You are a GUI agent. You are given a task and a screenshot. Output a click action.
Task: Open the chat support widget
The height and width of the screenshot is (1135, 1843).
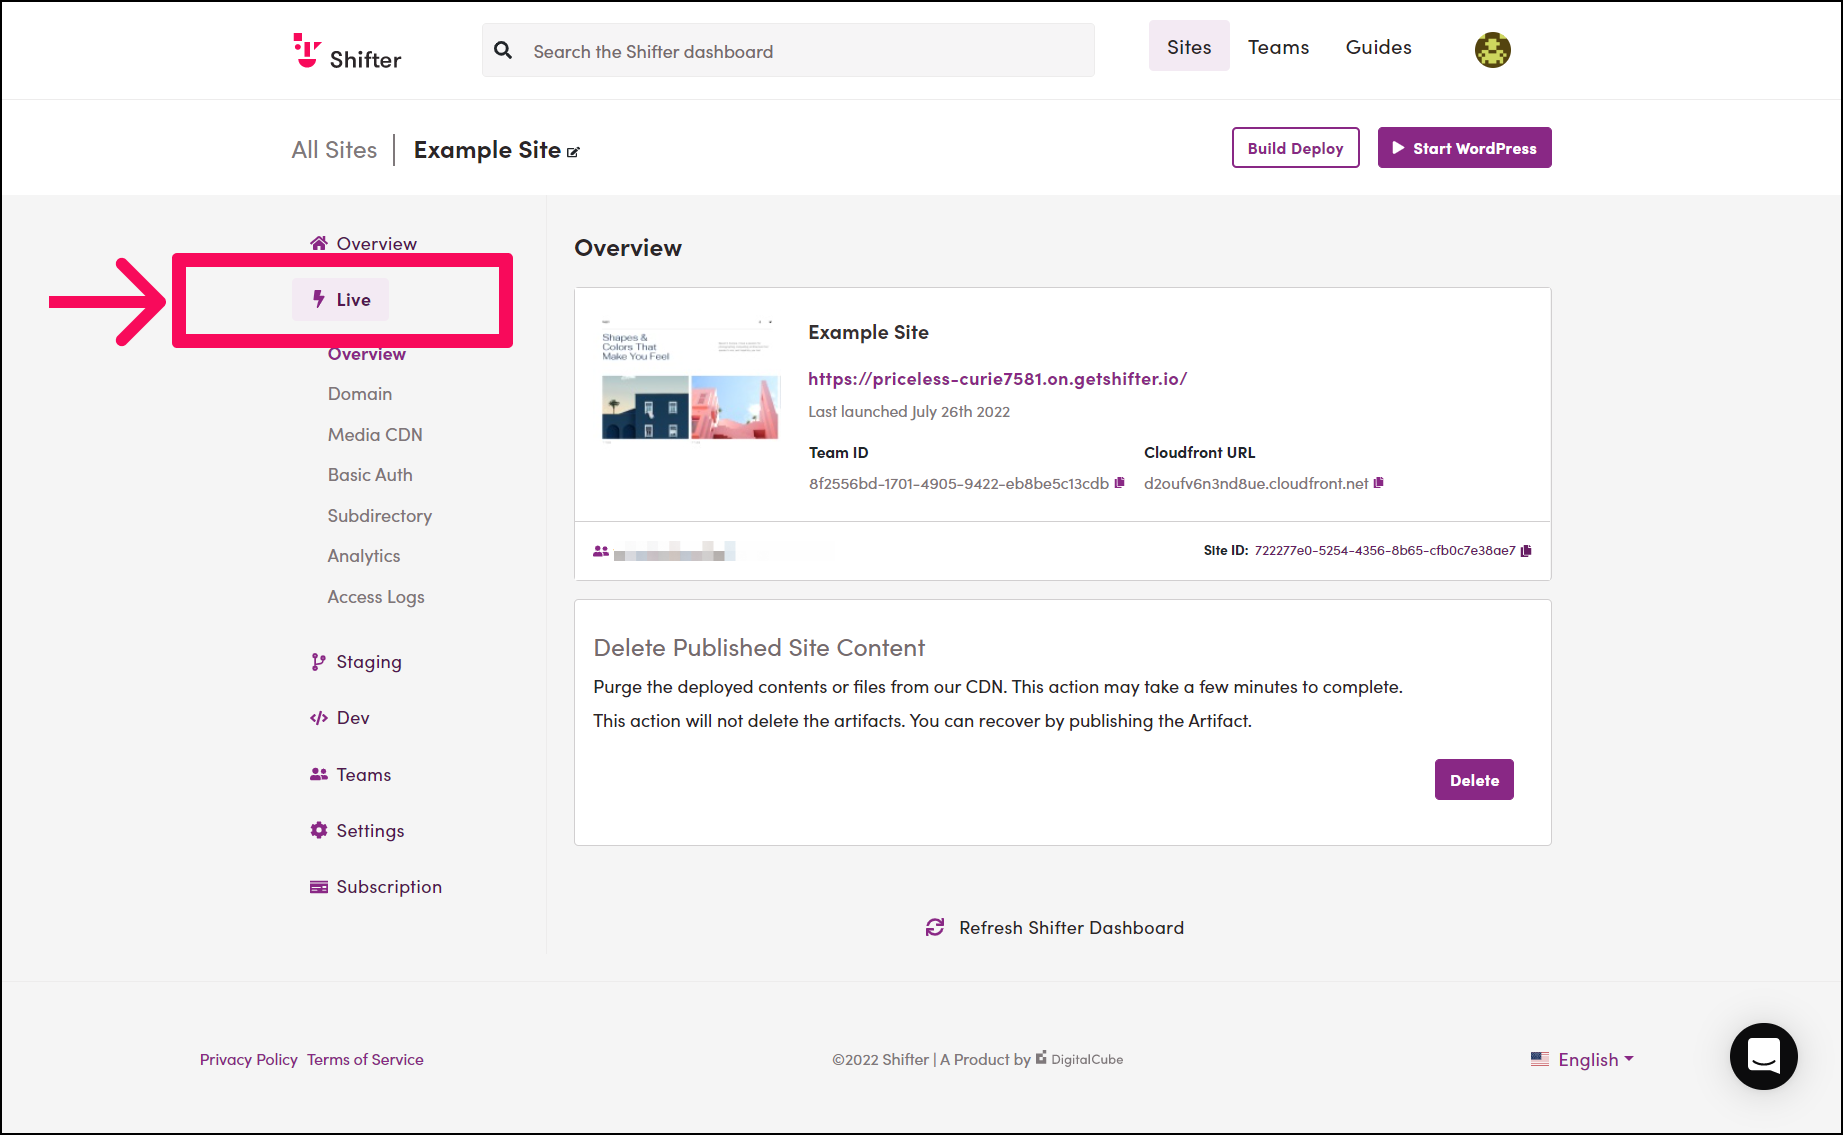click(x=1763, y=1056)
